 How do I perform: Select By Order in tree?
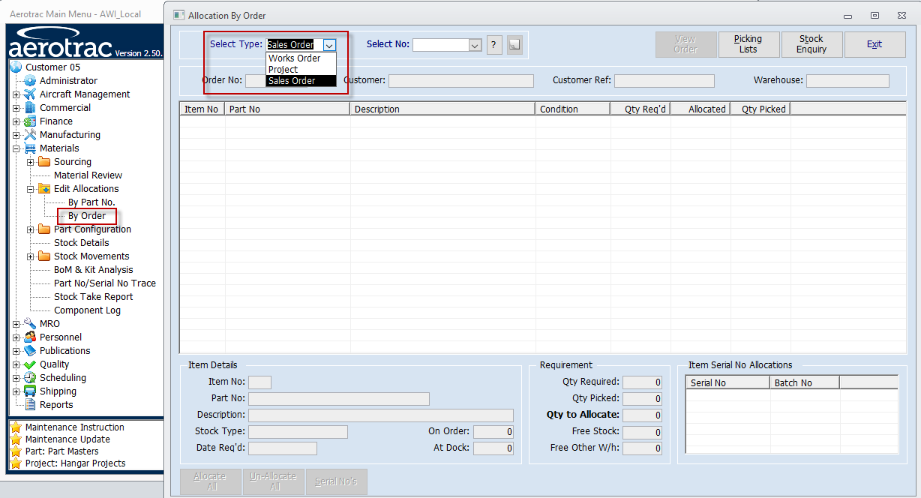coord(87,216)
